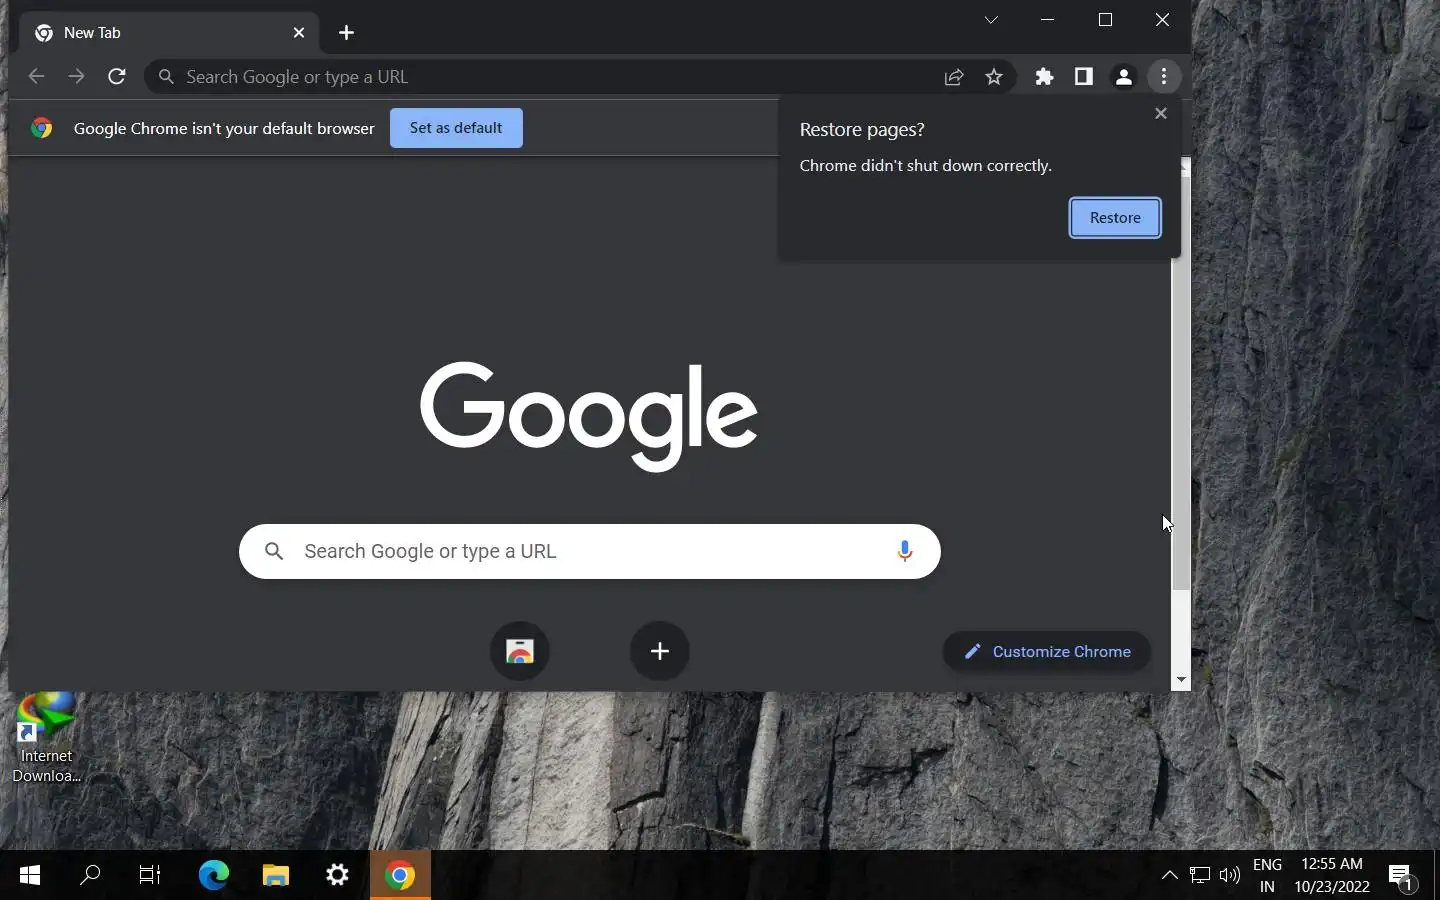
Task: Click the Chrome logo in default-browser bar
Action: click(x=41, y=128)
